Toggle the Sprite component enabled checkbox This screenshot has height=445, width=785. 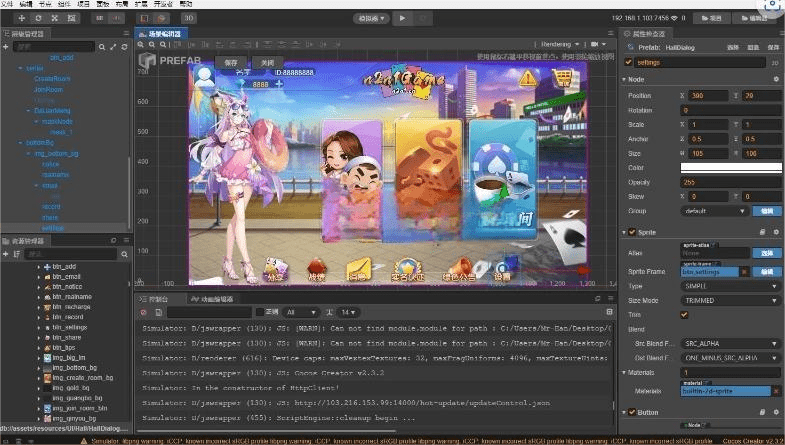coord(632,232)
